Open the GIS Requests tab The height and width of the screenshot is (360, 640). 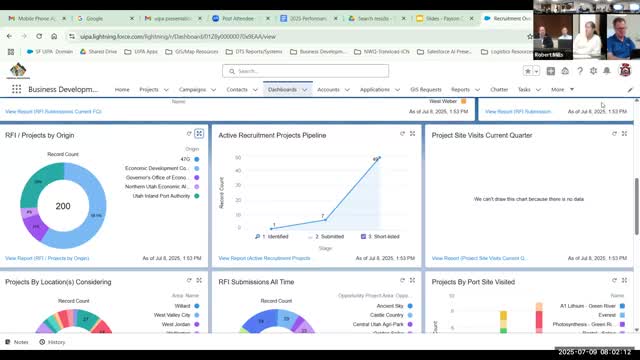coord(426,89)
